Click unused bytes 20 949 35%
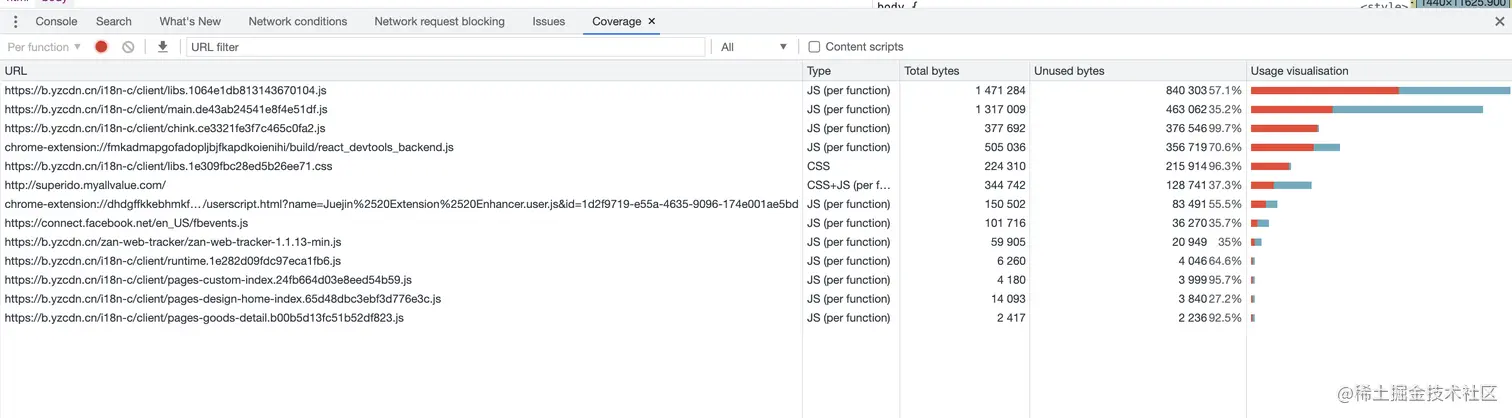 [1207, 242]
